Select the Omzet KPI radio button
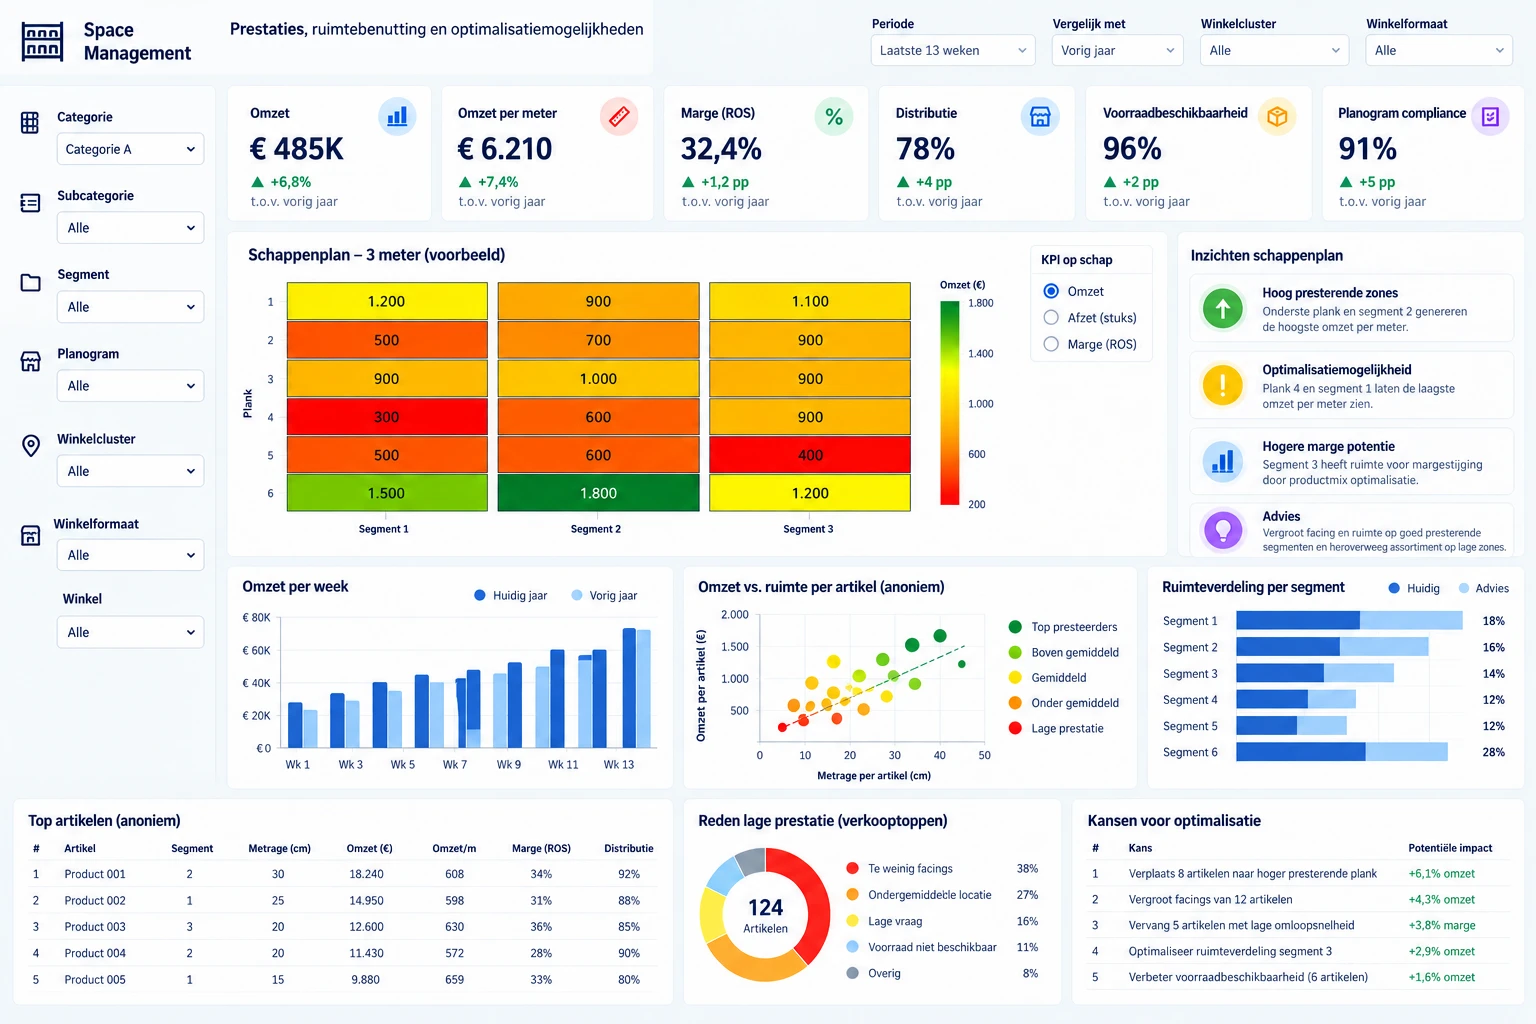Image resolution: width=1536 pixels, height=1024 pixels. tap(1051, 291)
